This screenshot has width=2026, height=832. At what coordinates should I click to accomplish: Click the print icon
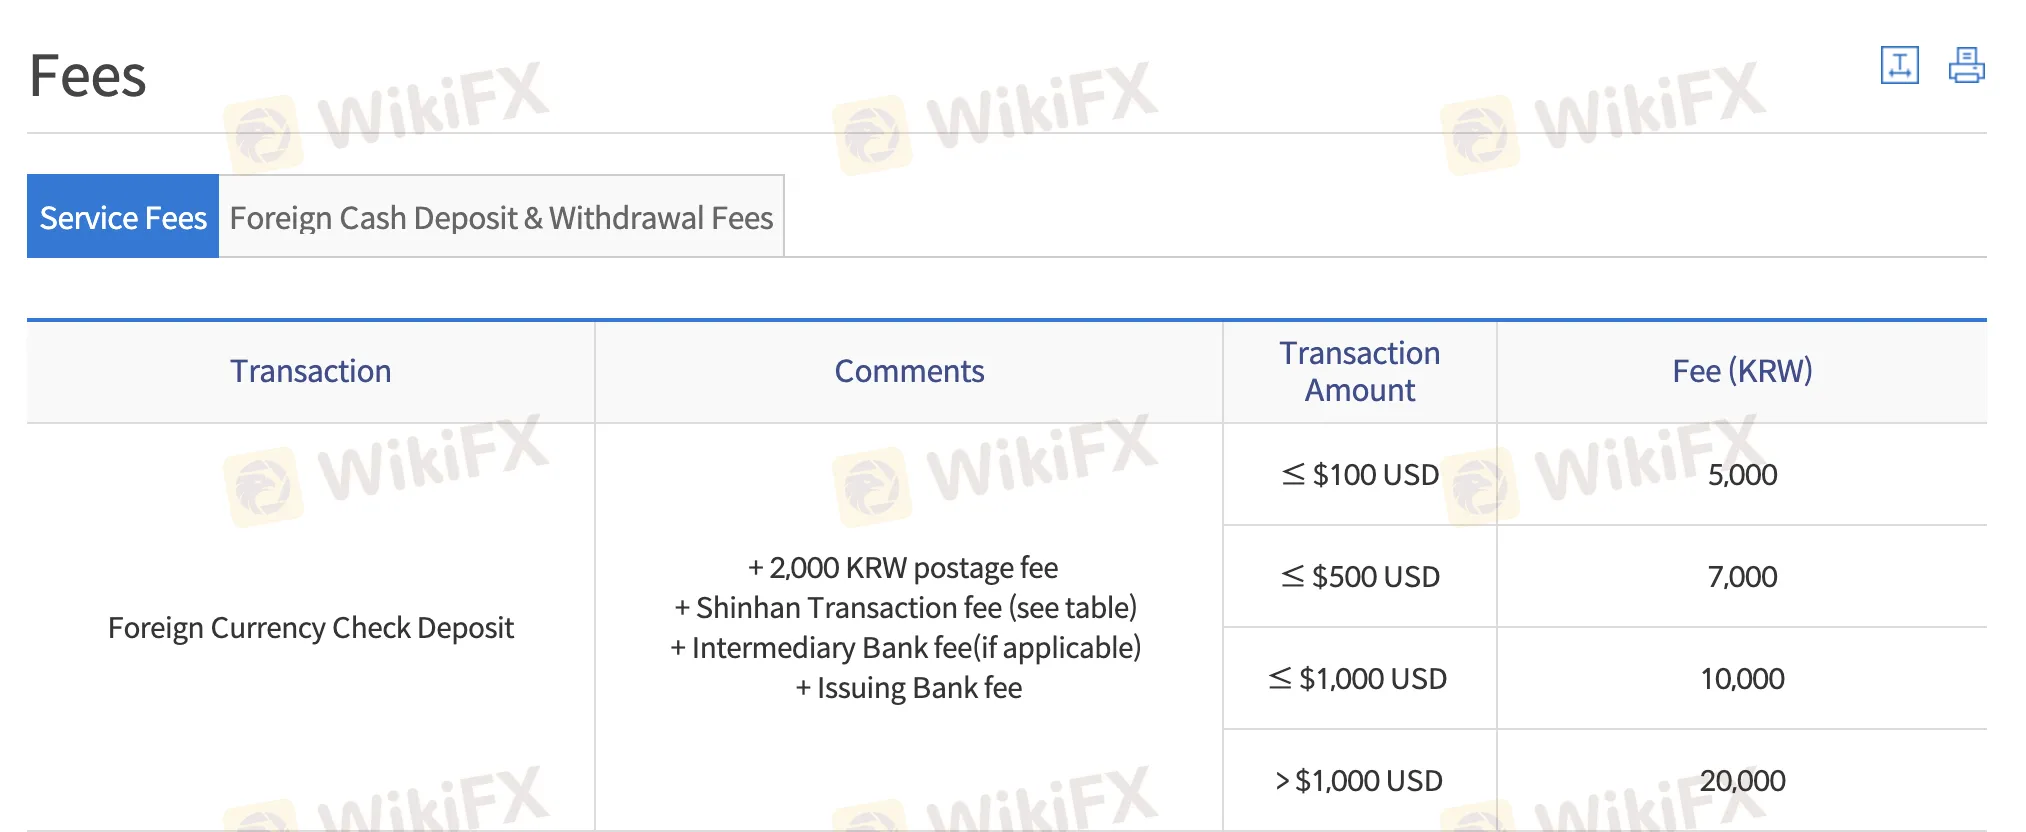tap(1966, 65)
